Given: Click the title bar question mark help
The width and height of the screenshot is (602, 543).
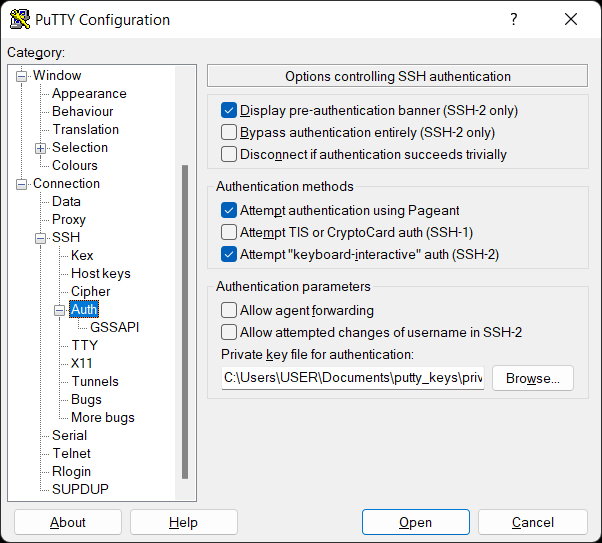Looking at the screenshot, I should coord(514,20).
